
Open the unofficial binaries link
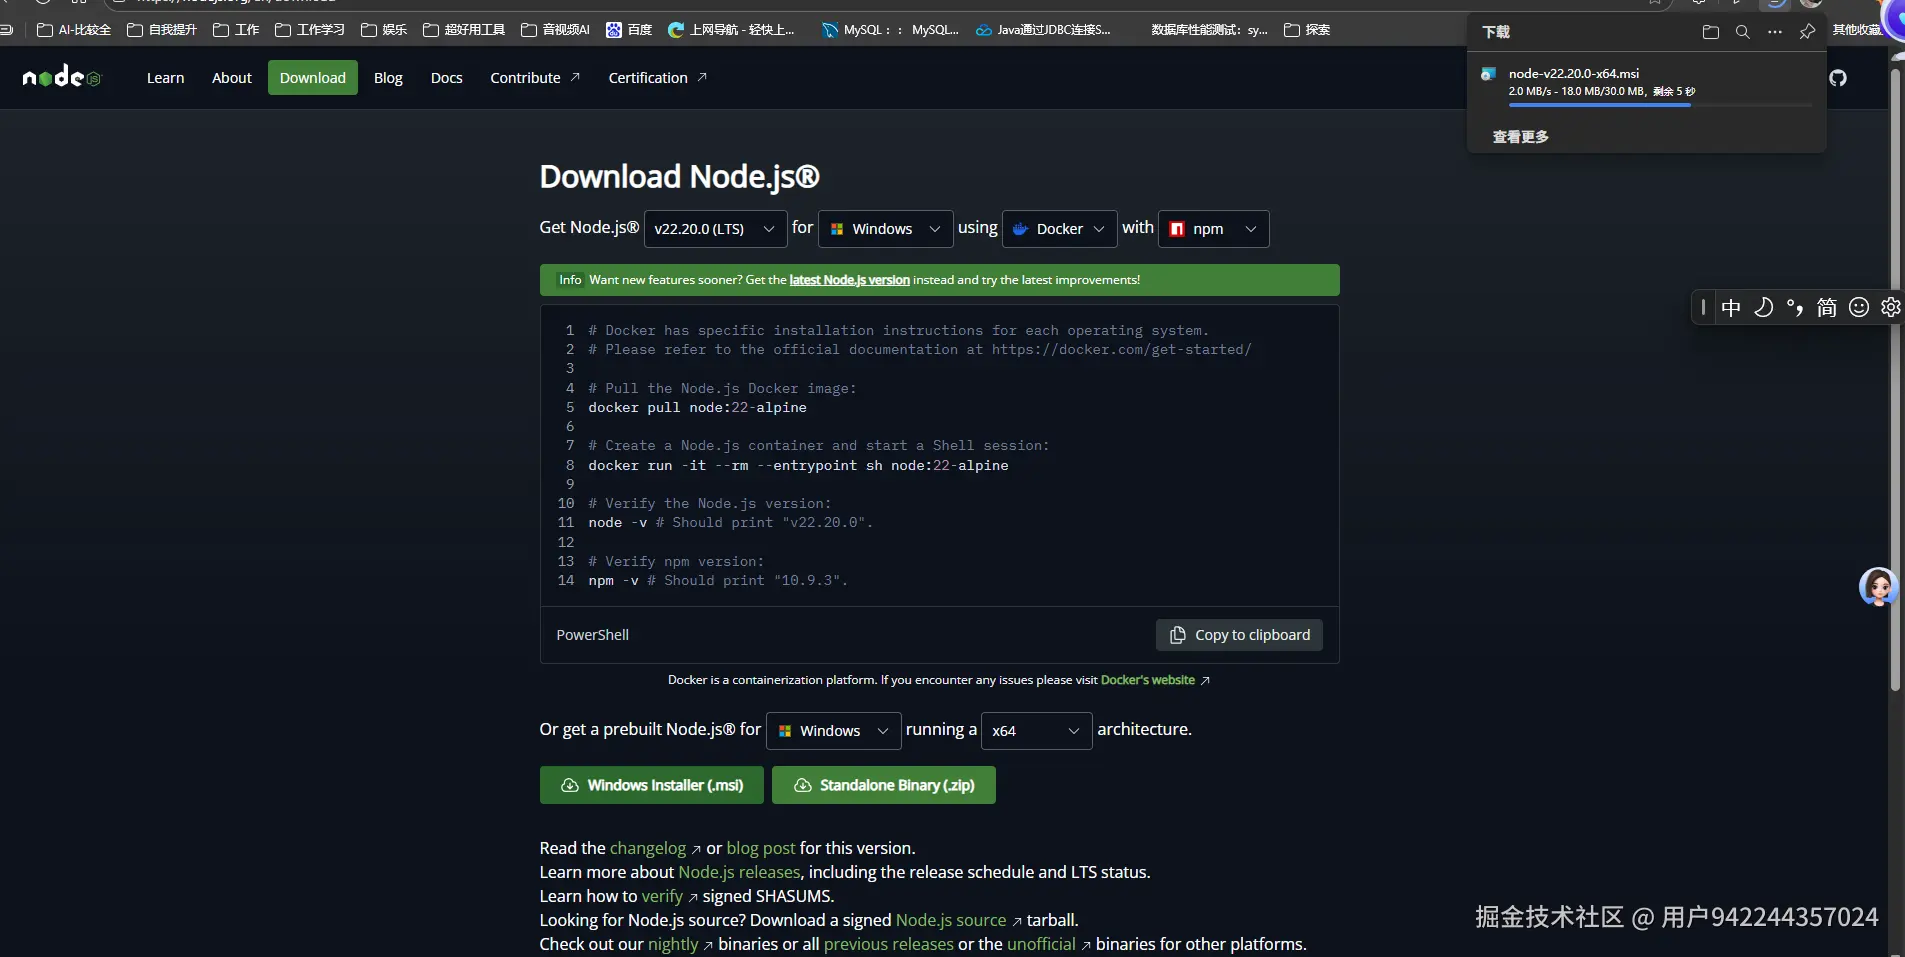point(1041,944)
